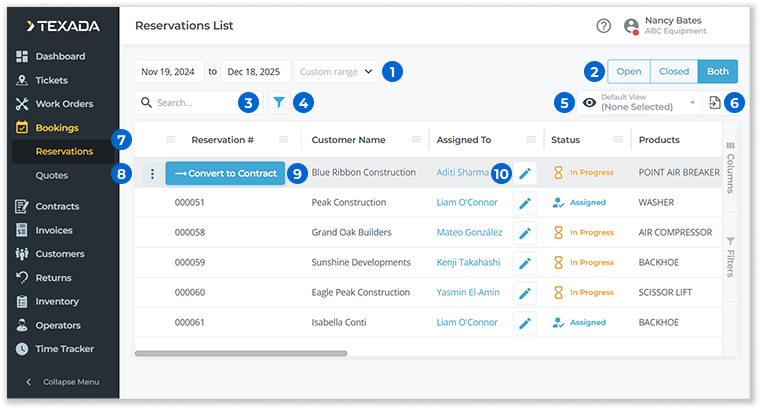Show only Open reservations
This screenshot has height=410, width=761.
[628, 71]
